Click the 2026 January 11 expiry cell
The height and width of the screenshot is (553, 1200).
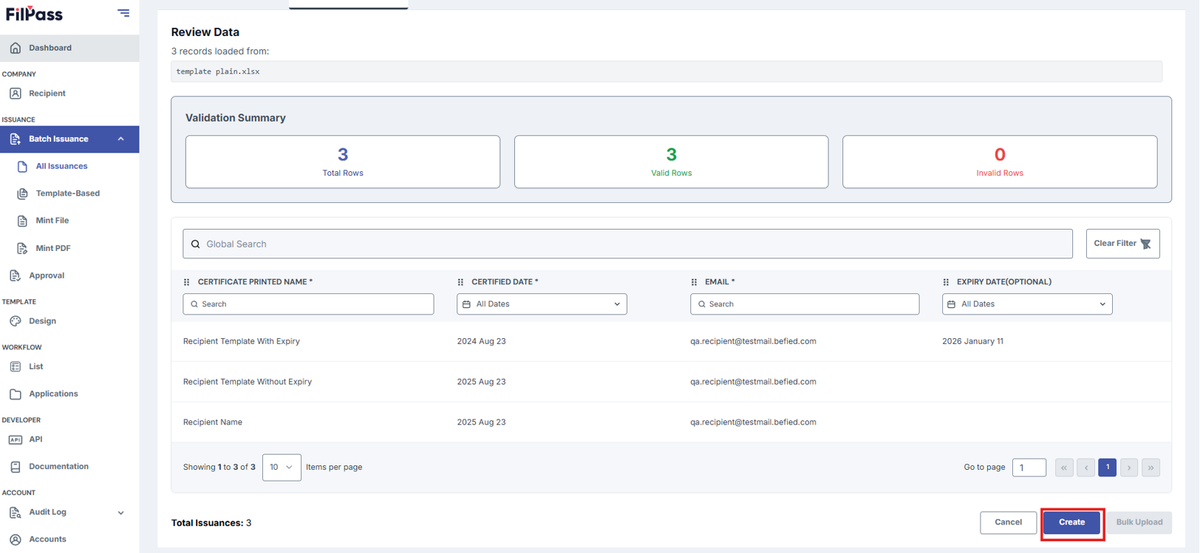click(973, 341)
